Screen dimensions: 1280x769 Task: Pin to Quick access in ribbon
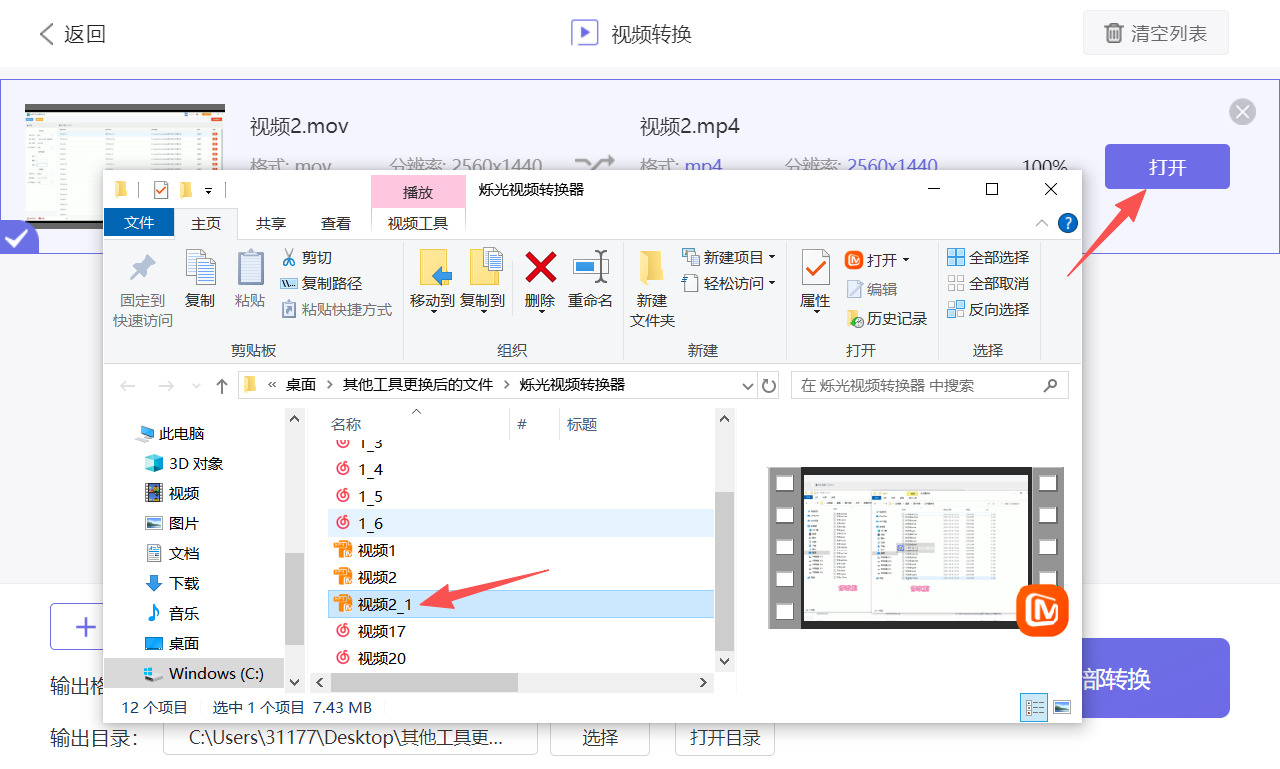pyautogui.click(x=143, y=290)
